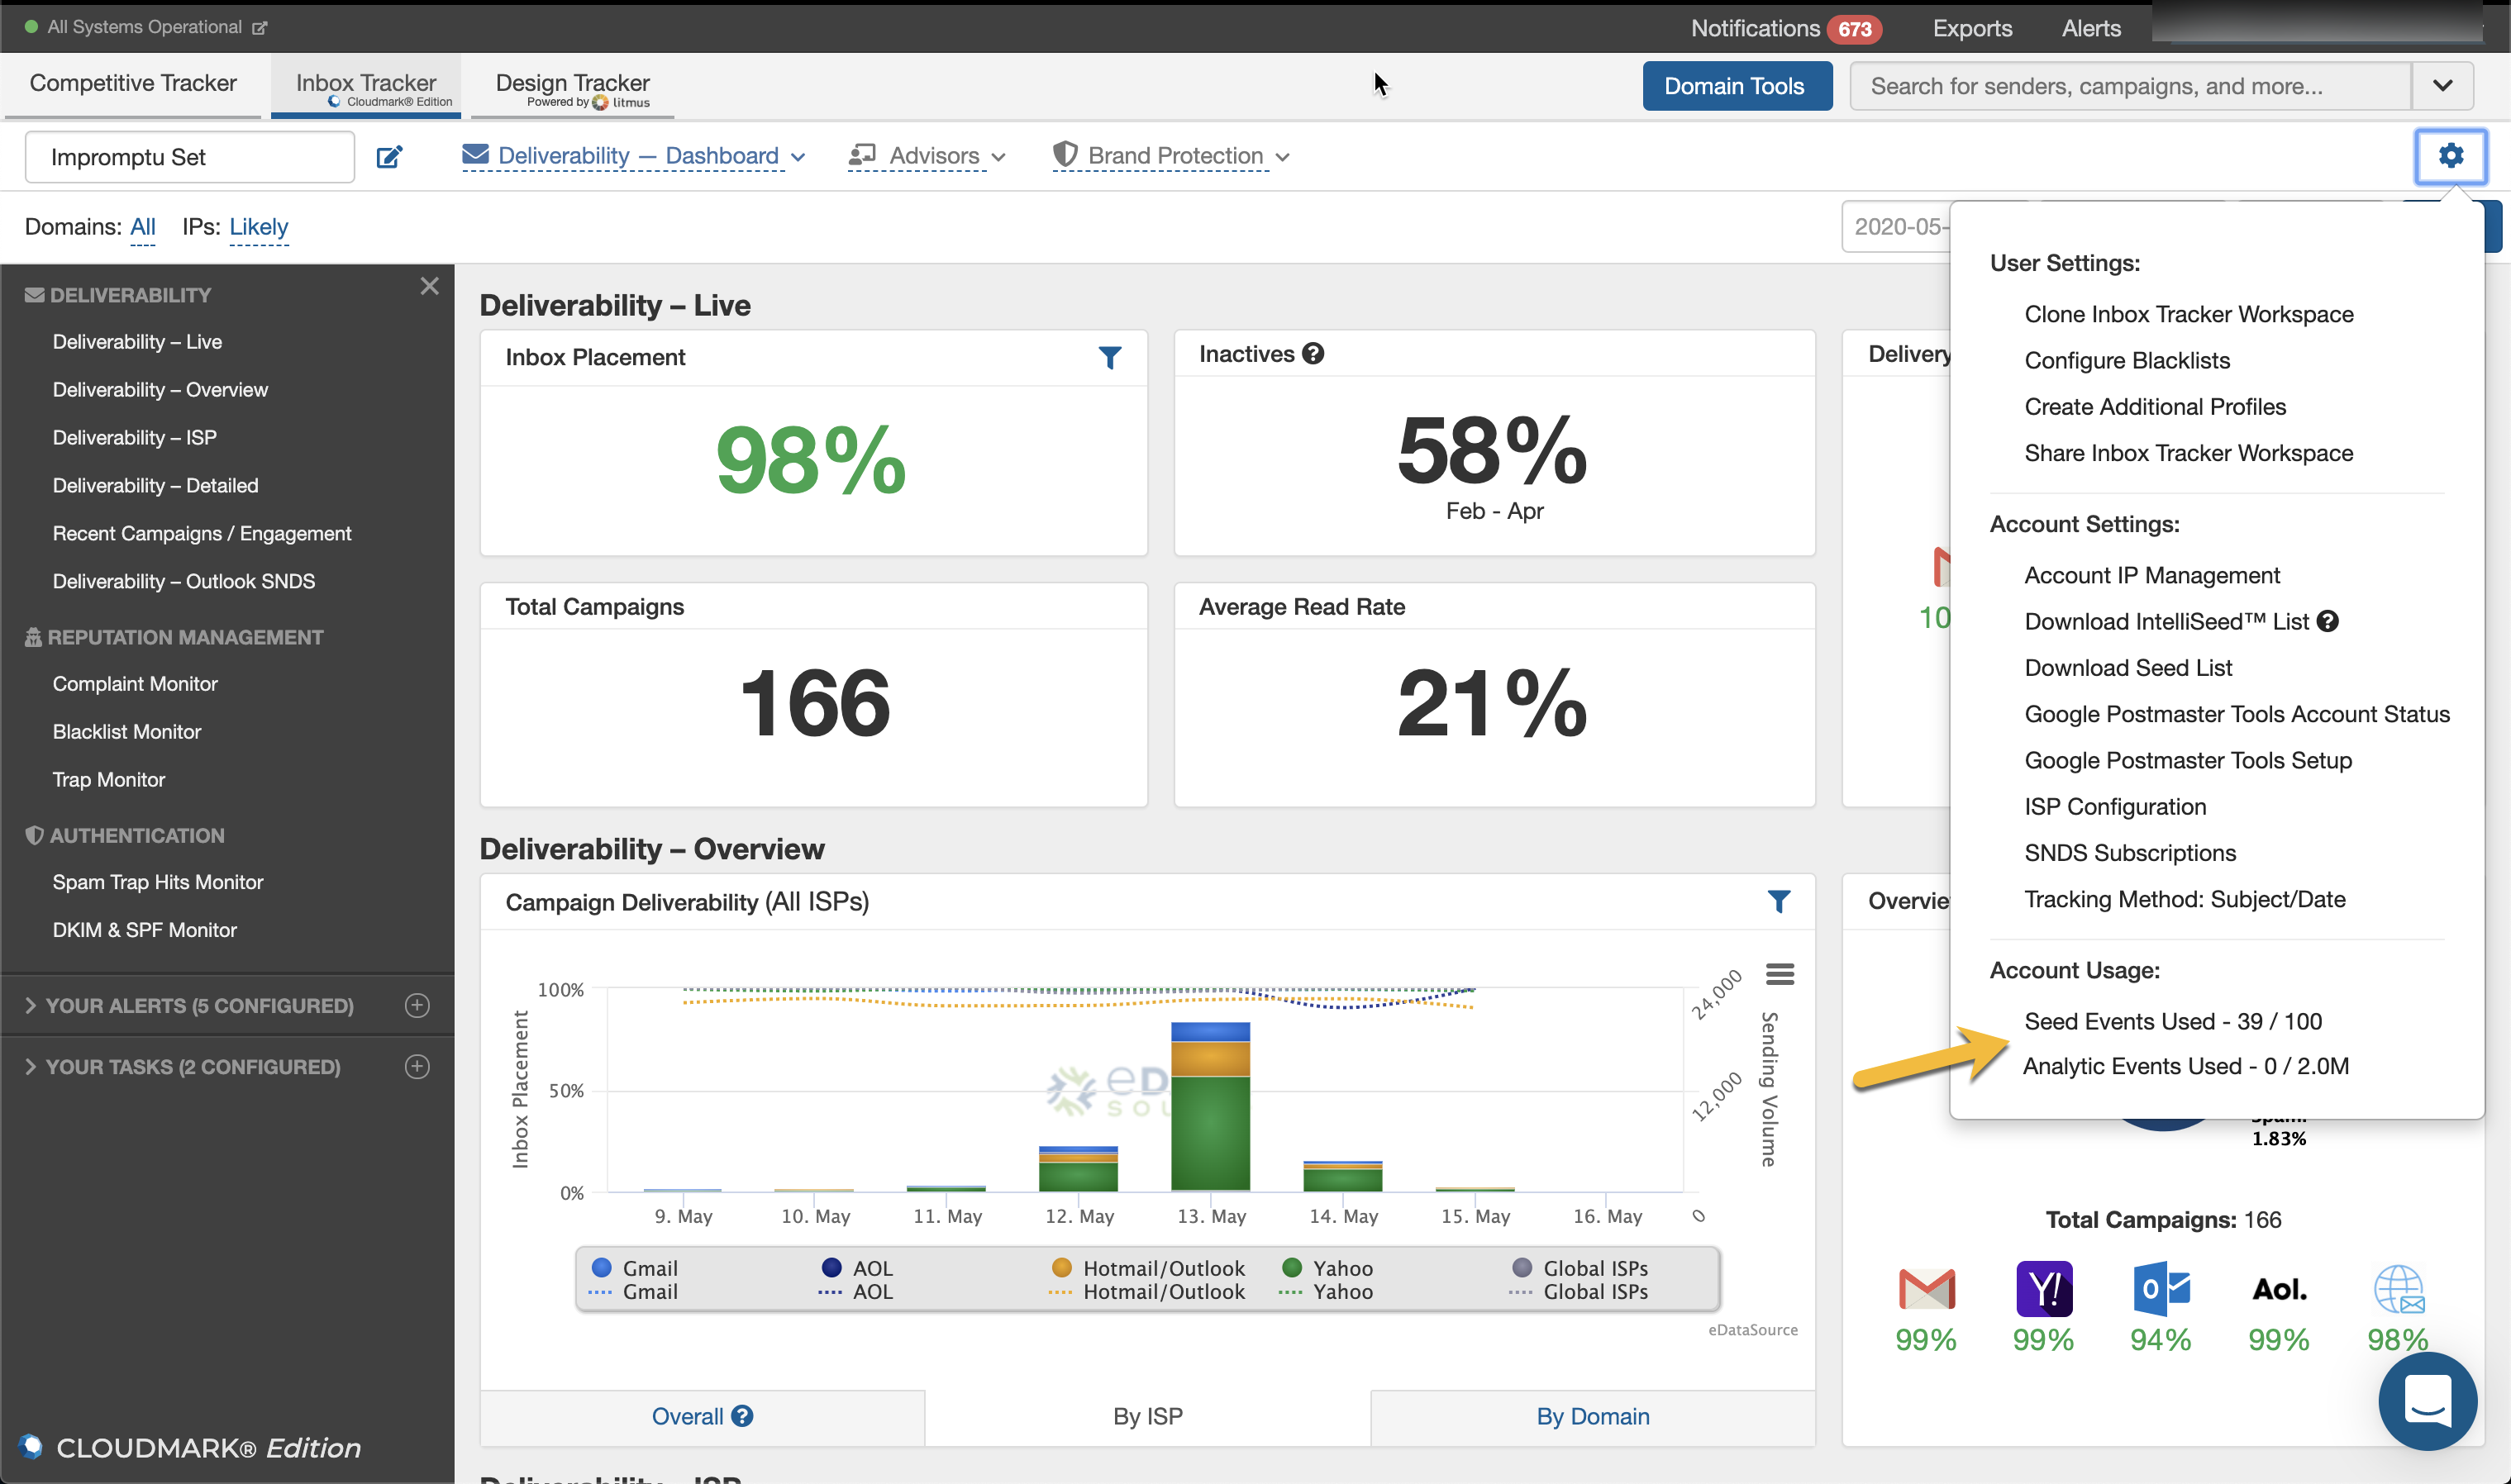2511x1484 pixels.
Task: Choose SNDS Subscriptions
Action: (2130, 852)
